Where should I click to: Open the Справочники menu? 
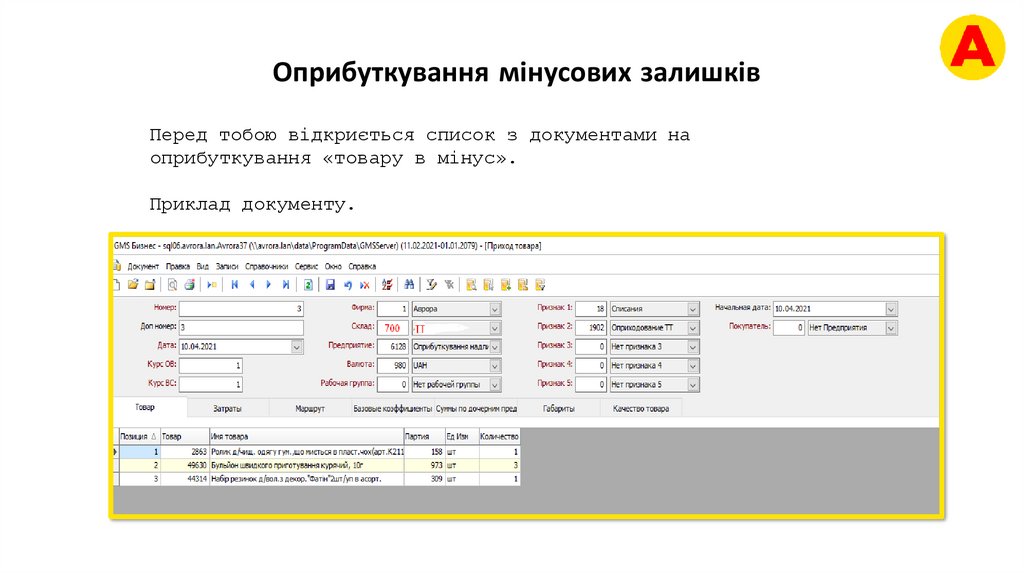[x=266, y=266]
